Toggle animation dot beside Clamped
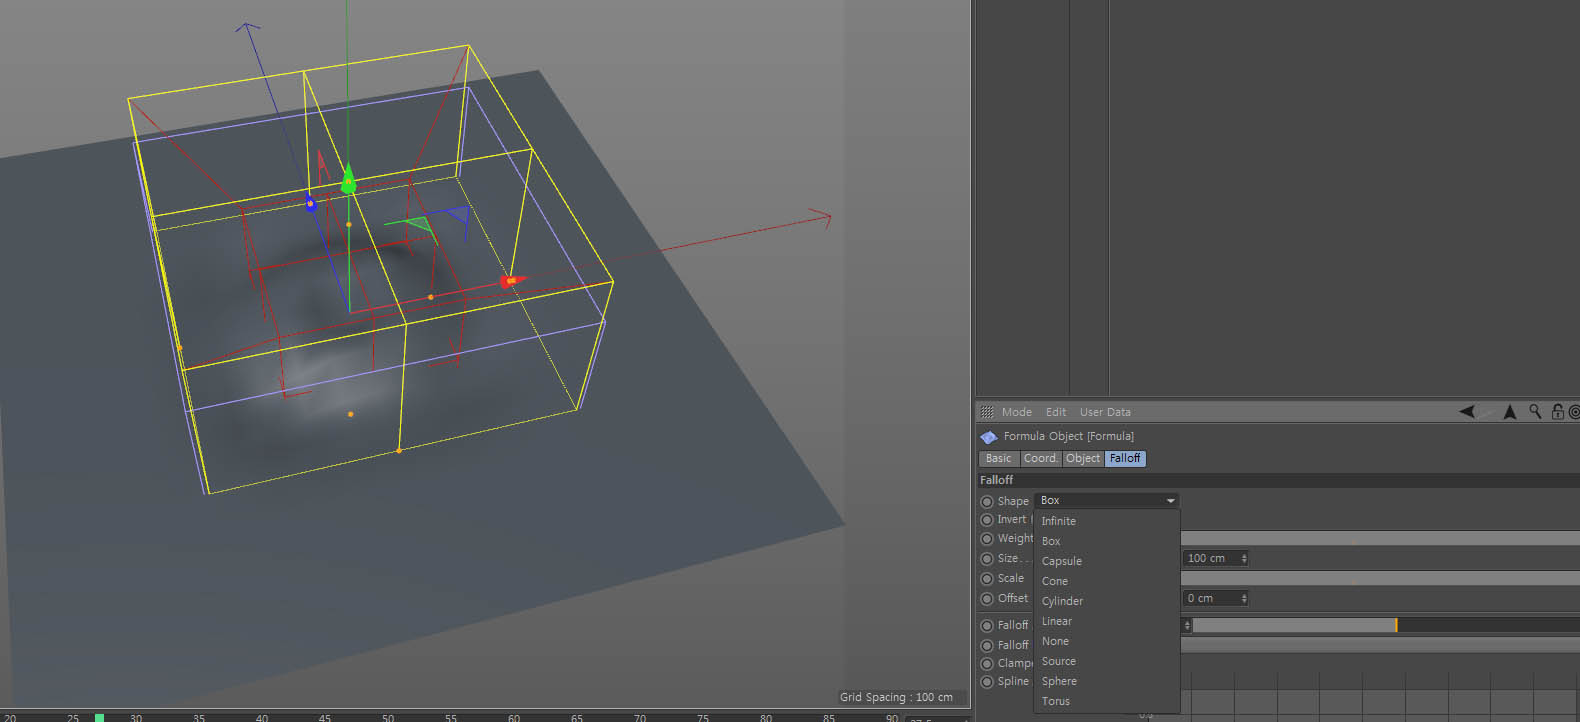The image size is (1580, 722). [987, 664]
